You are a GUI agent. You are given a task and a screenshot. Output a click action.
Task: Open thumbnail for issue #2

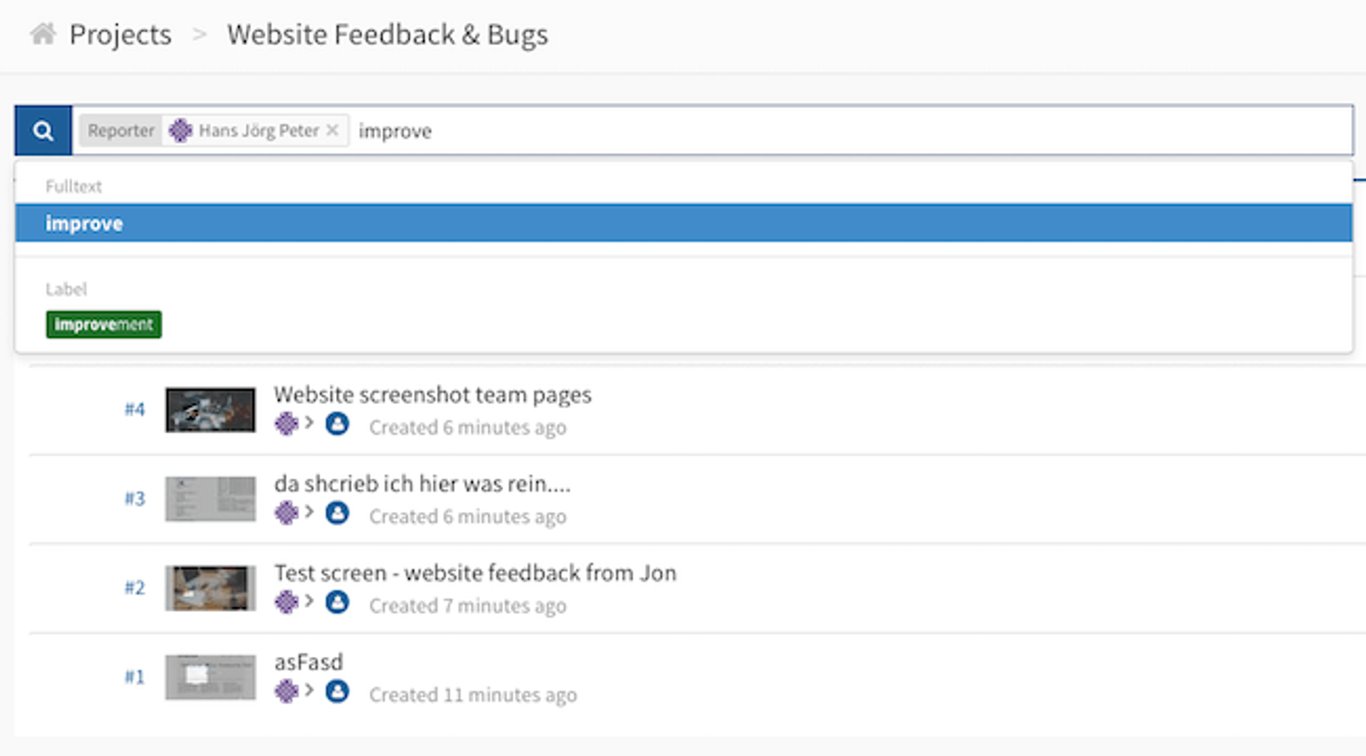coord(210,588)
